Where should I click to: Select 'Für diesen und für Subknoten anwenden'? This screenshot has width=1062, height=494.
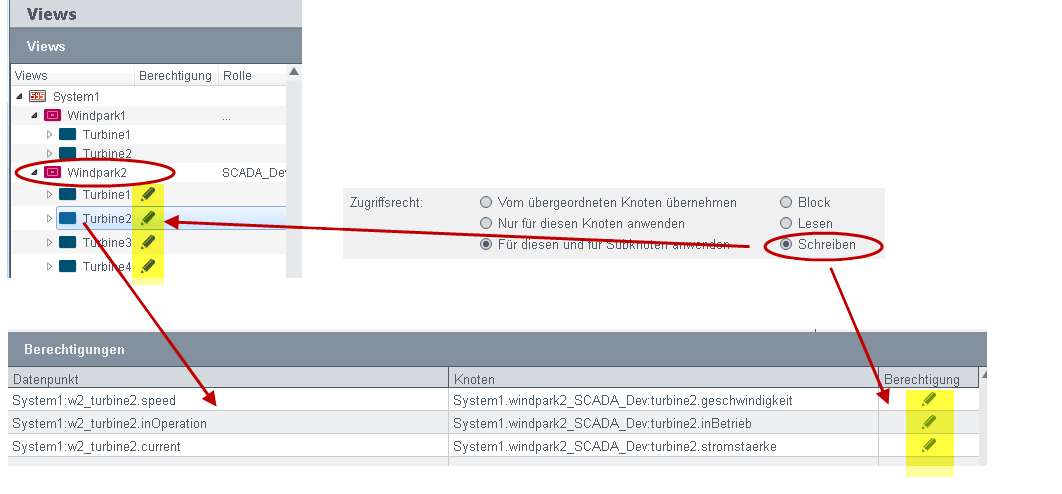click(x=486, y=244)
